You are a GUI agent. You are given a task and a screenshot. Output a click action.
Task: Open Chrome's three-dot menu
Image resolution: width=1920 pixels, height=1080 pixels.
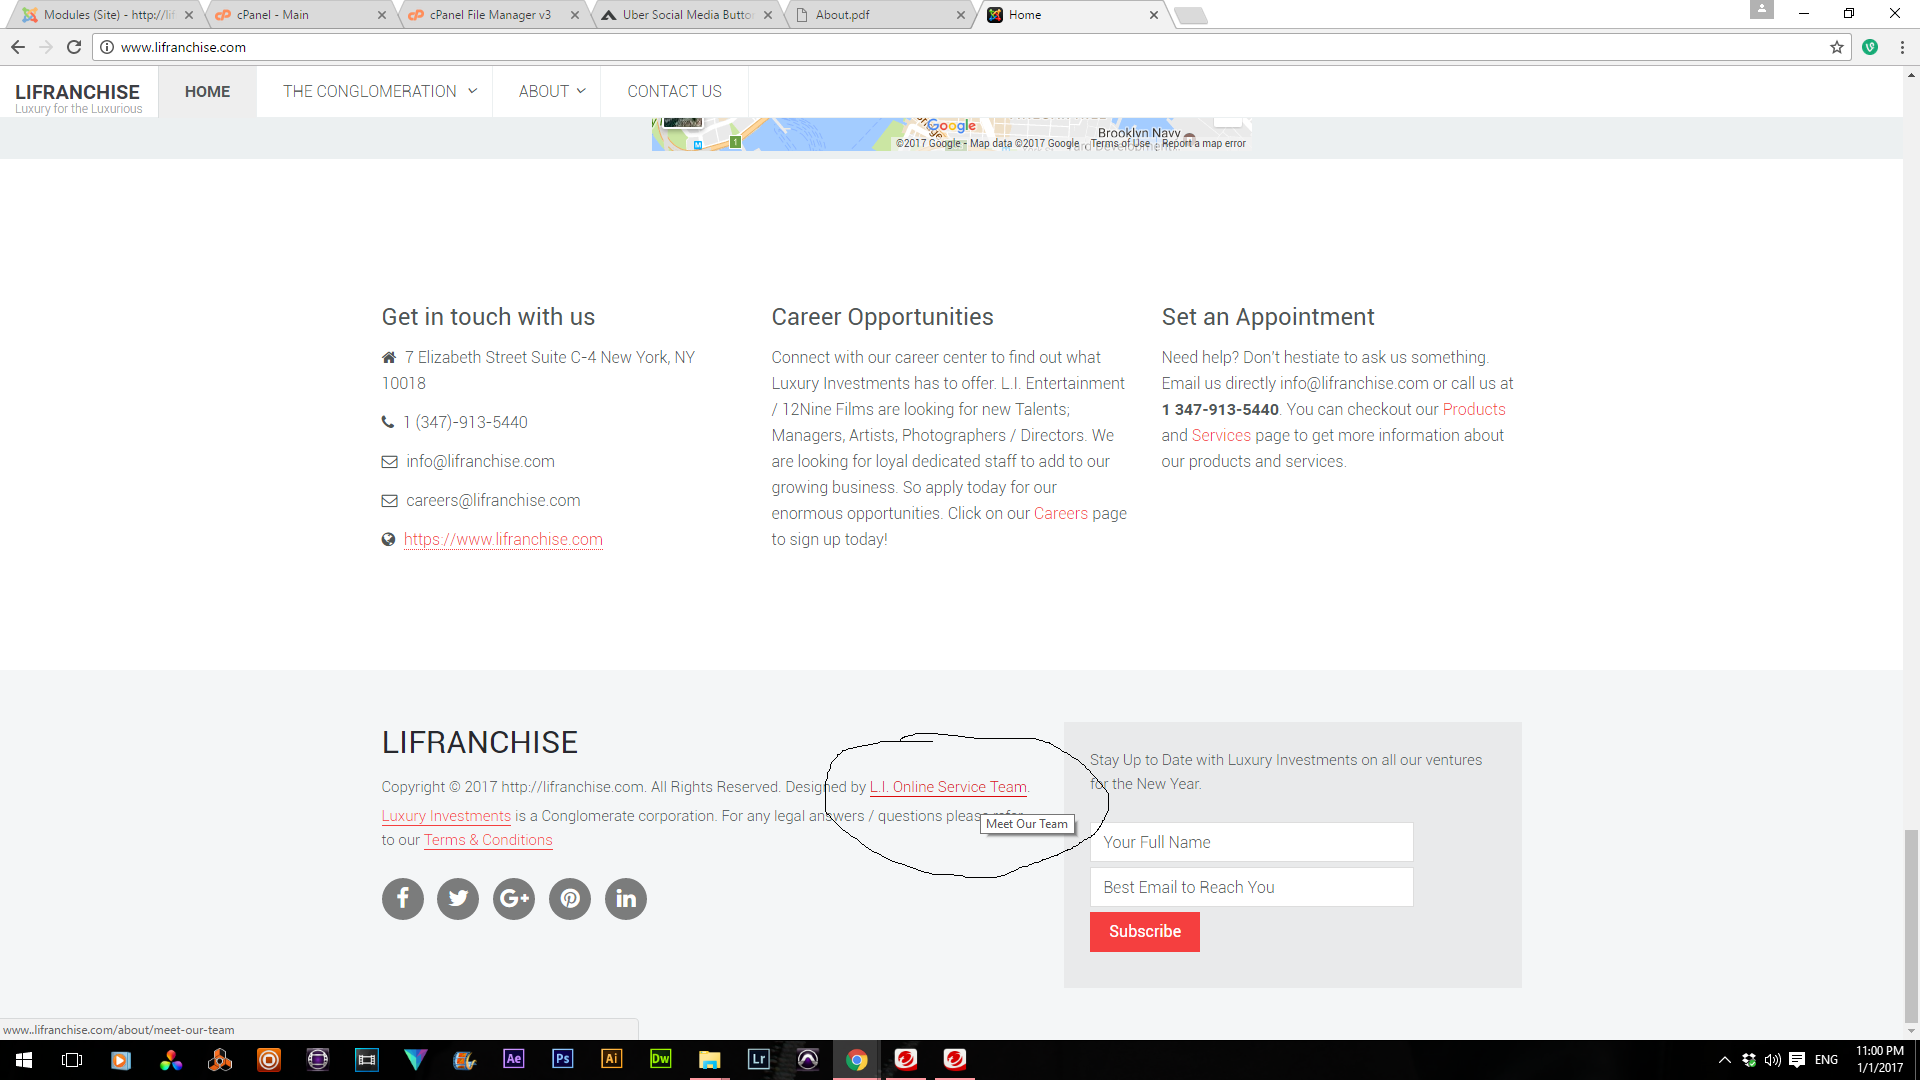coord(1902,47)
